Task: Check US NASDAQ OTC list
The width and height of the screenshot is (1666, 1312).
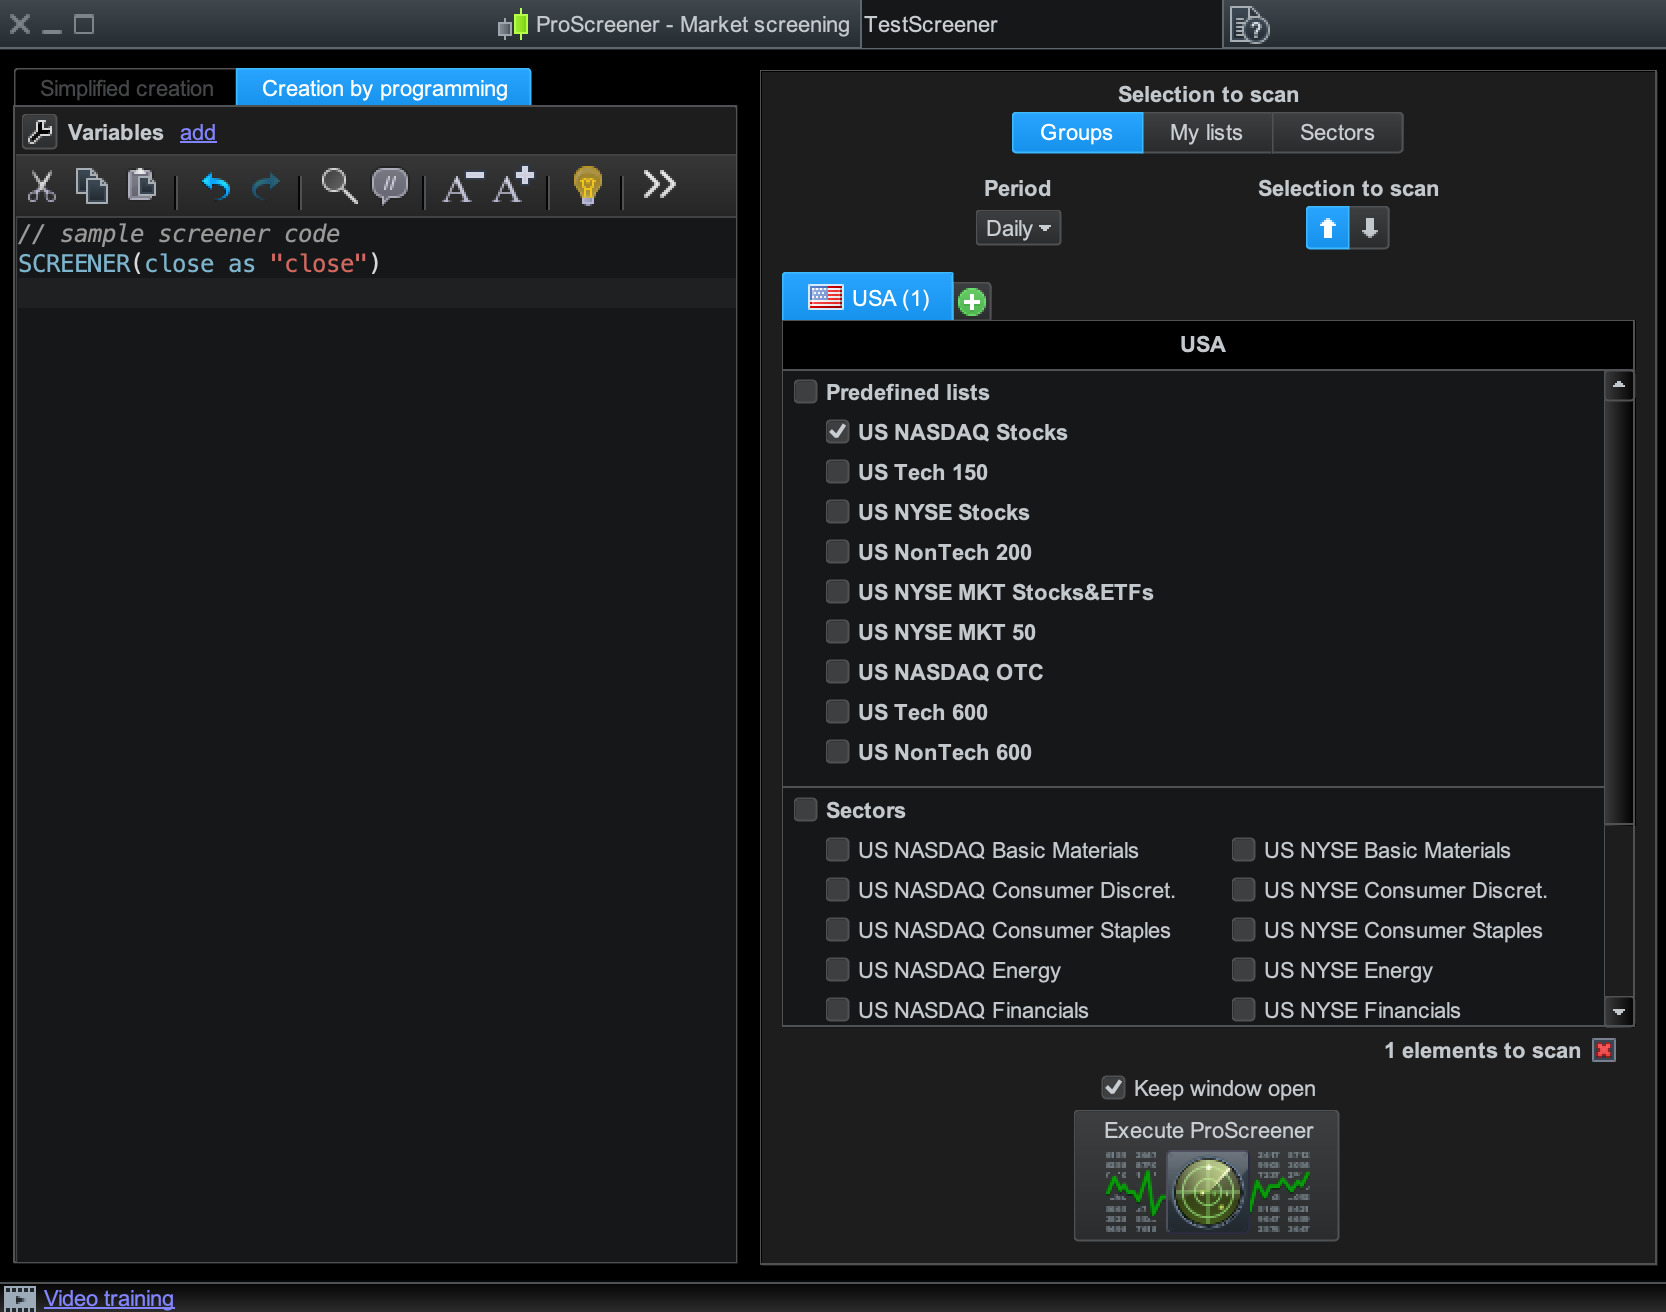Action: pos(837,671)
